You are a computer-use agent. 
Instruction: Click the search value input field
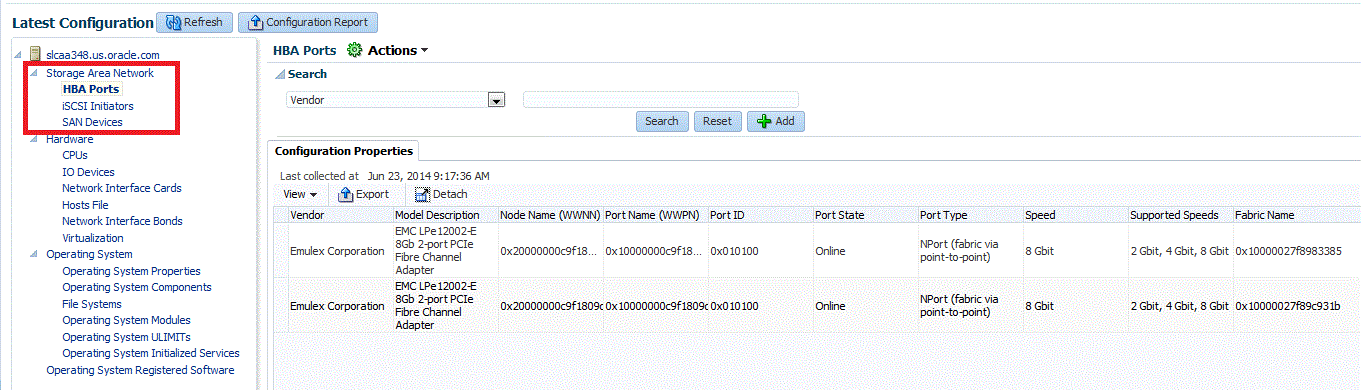coord(661,100)
